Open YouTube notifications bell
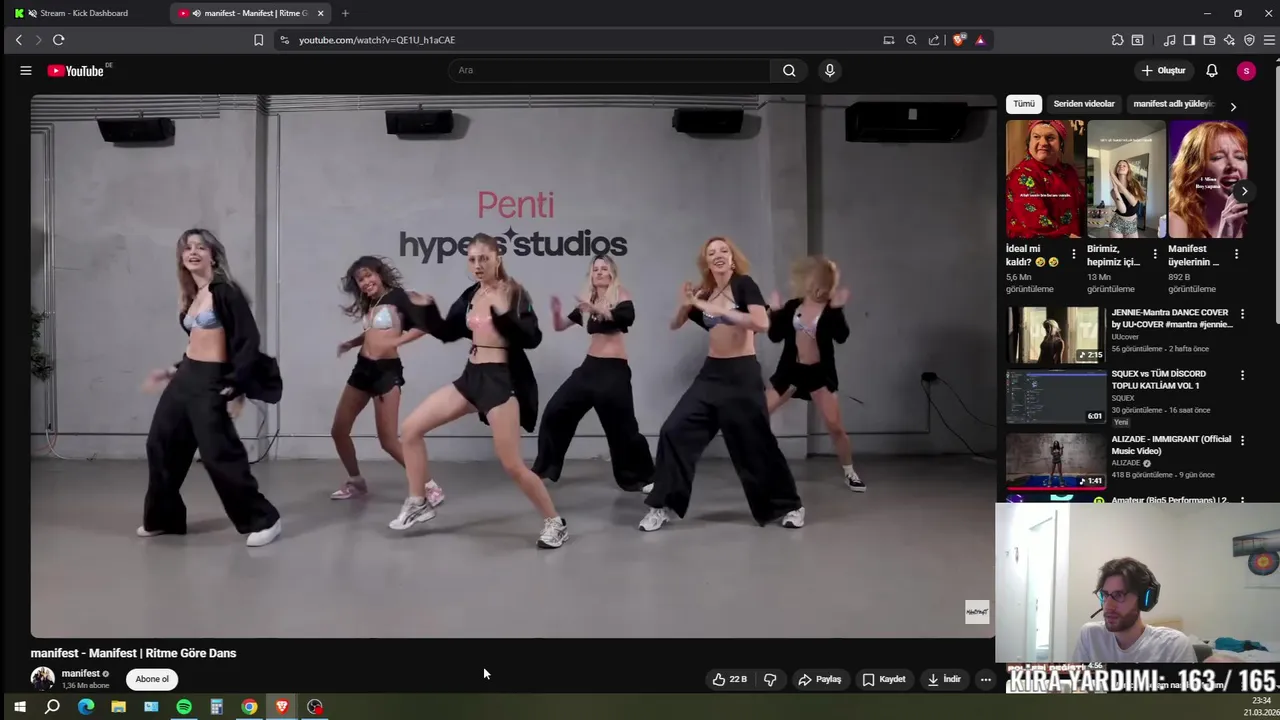This screenshot has height=720, width=1280. tap(1211, 70)
